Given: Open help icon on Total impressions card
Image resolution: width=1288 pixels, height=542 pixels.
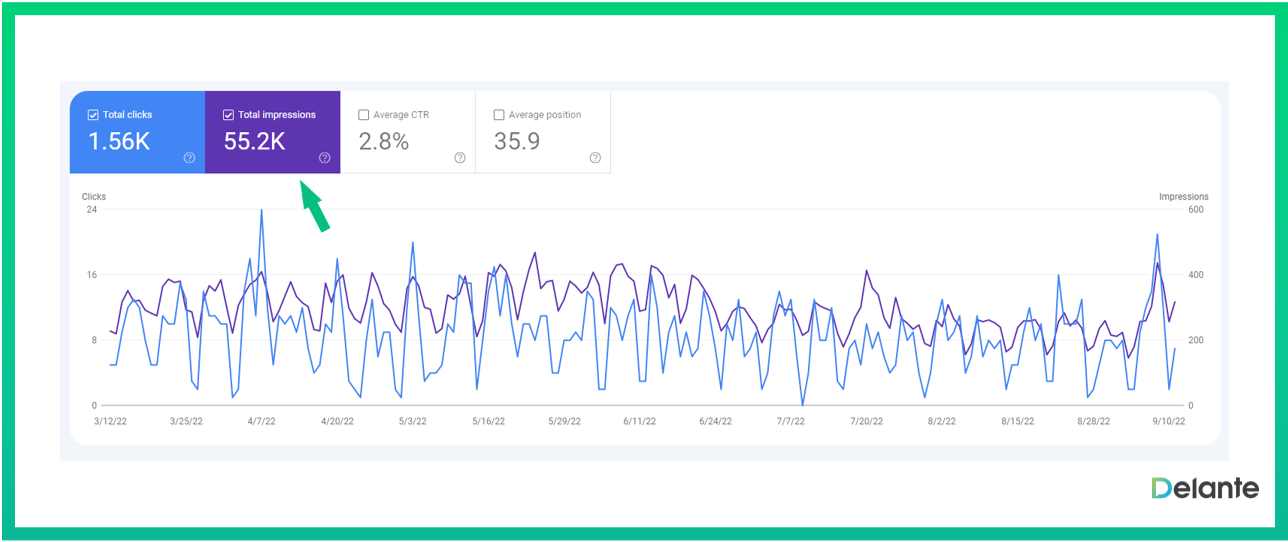Looking at the screenshot, I should pos(325,158).
